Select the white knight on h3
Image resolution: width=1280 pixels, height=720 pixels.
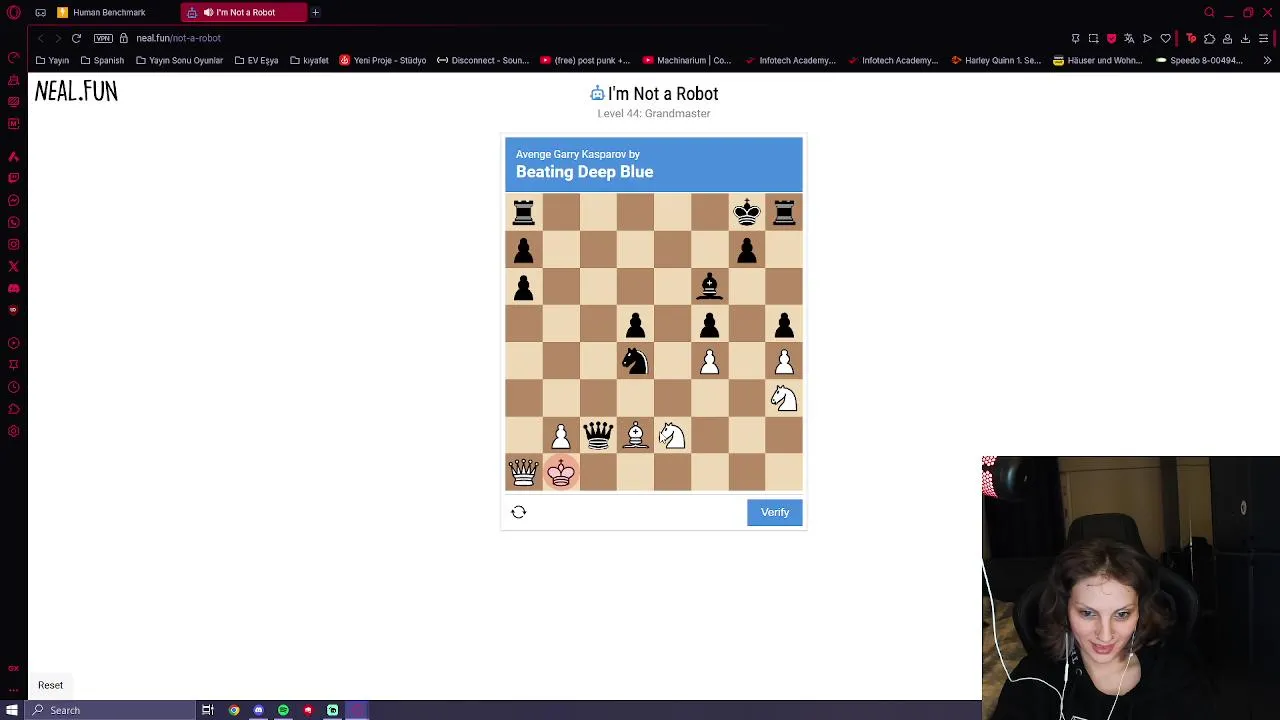784,398
